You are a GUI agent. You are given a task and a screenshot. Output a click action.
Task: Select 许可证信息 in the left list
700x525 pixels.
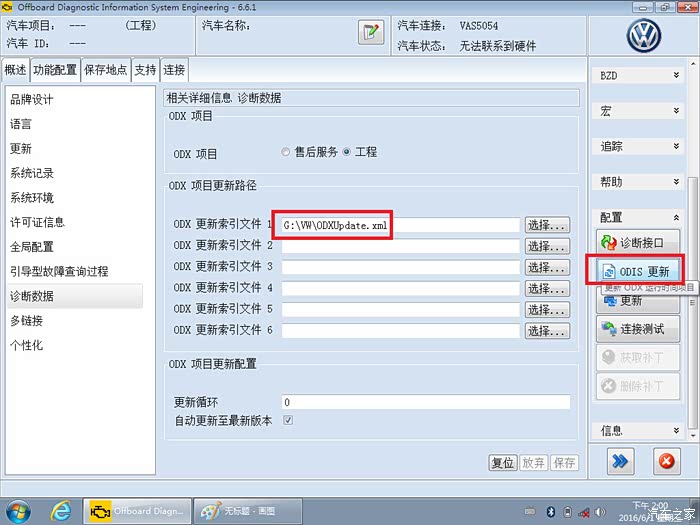point(75,222)
